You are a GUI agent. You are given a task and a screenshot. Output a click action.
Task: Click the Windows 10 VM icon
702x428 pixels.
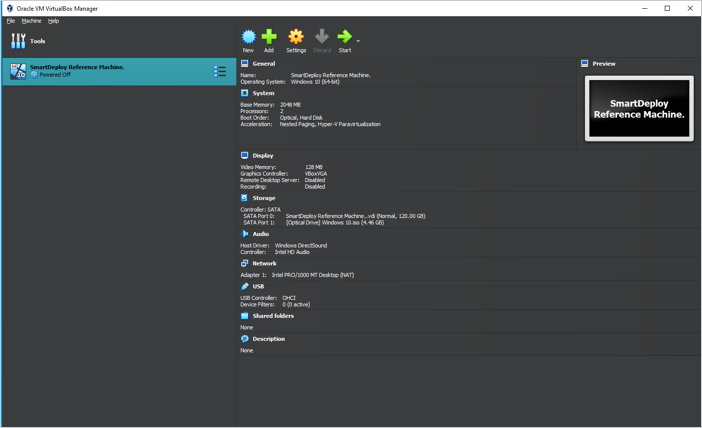18,71
